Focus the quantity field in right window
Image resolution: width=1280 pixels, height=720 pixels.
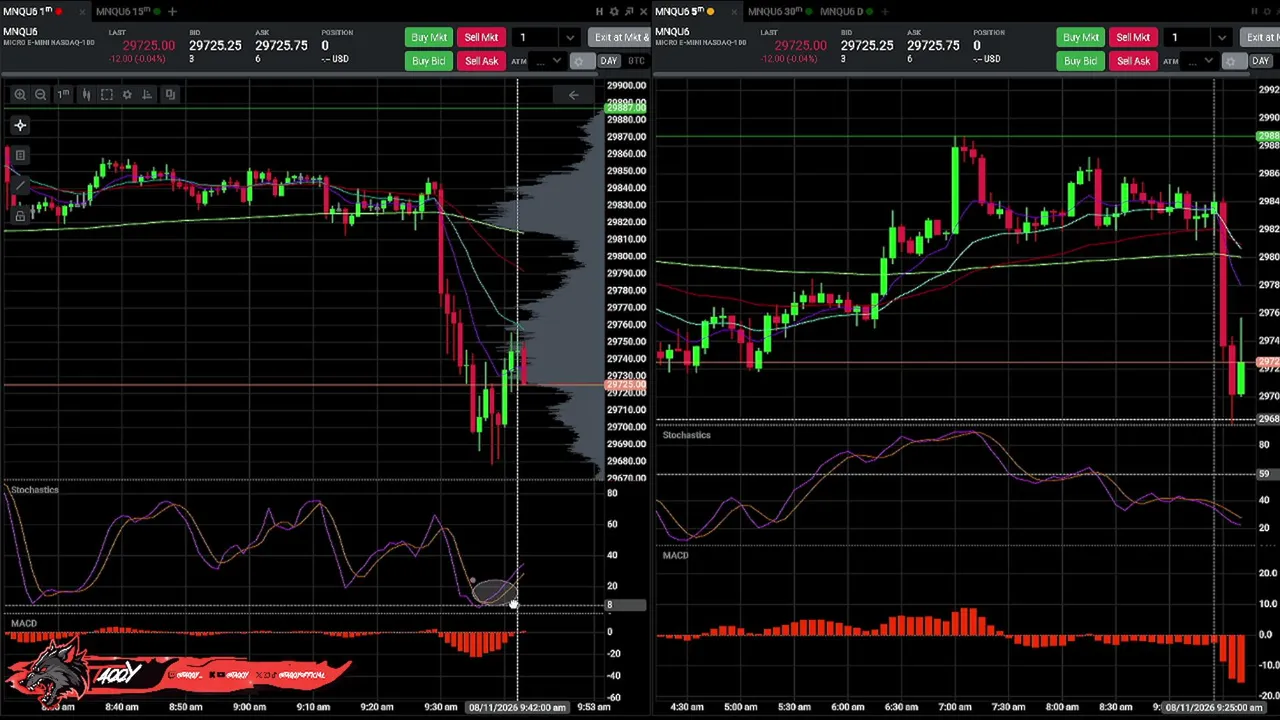point(1189,38)
